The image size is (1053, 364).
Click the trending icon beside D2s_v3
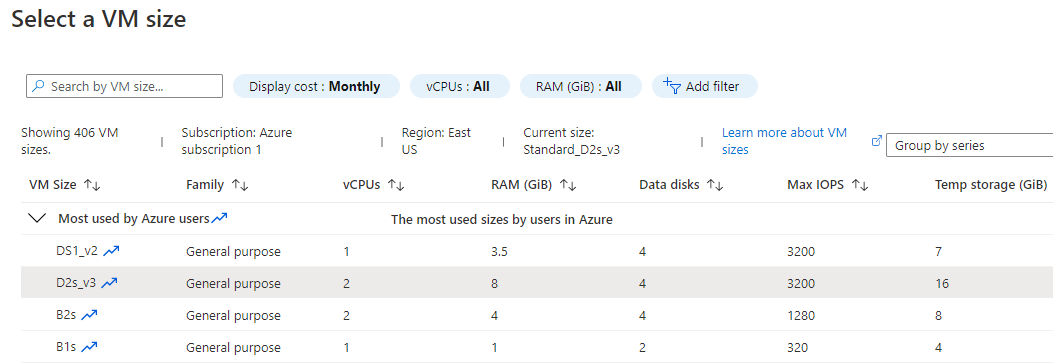109,283
